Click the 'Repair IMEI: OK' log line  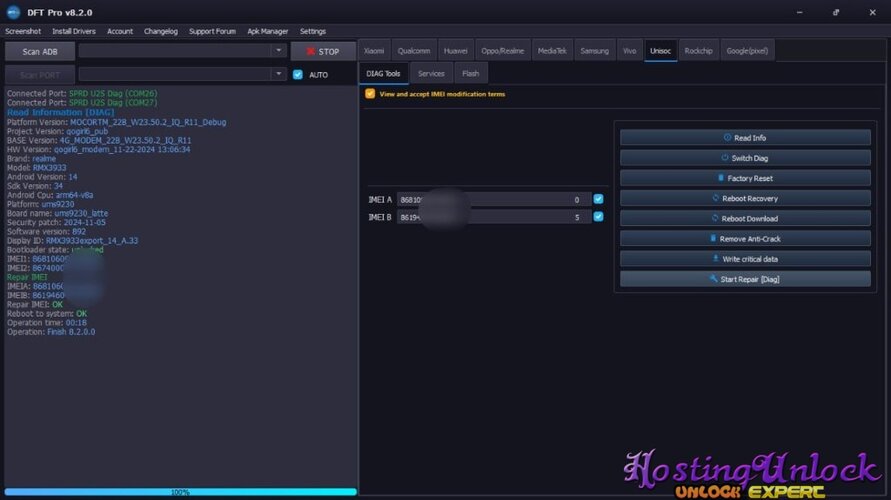point(35,305)
